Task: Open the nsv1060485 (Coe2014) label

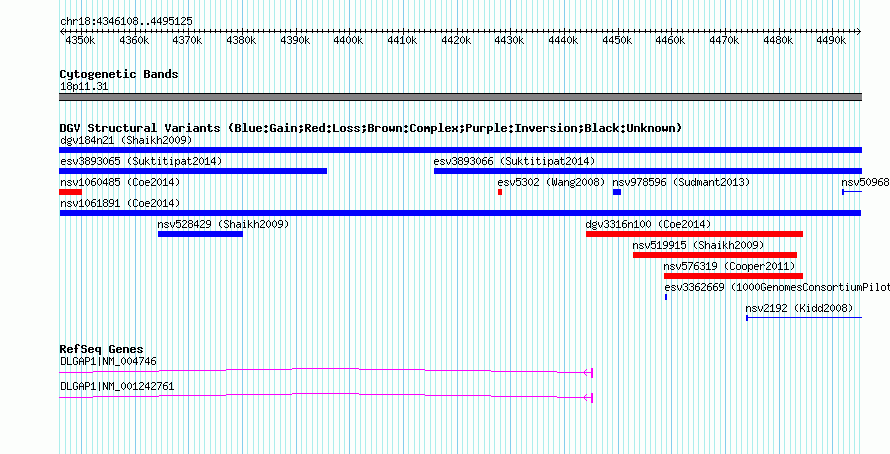Action: coord(120,182)
